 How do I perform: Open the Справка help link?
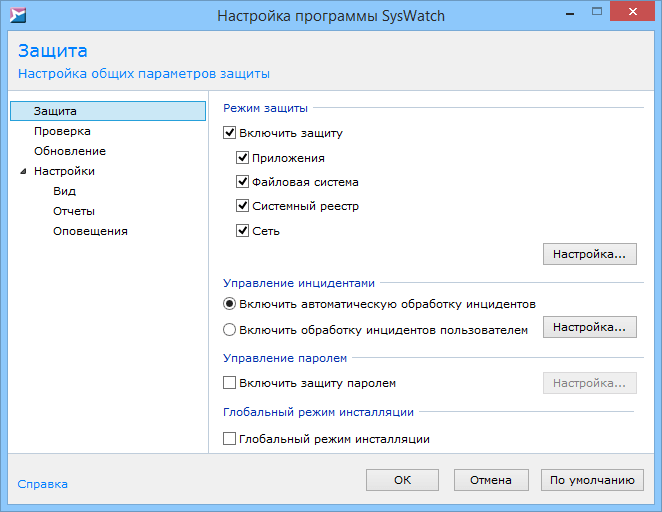(x=43, y=484)
